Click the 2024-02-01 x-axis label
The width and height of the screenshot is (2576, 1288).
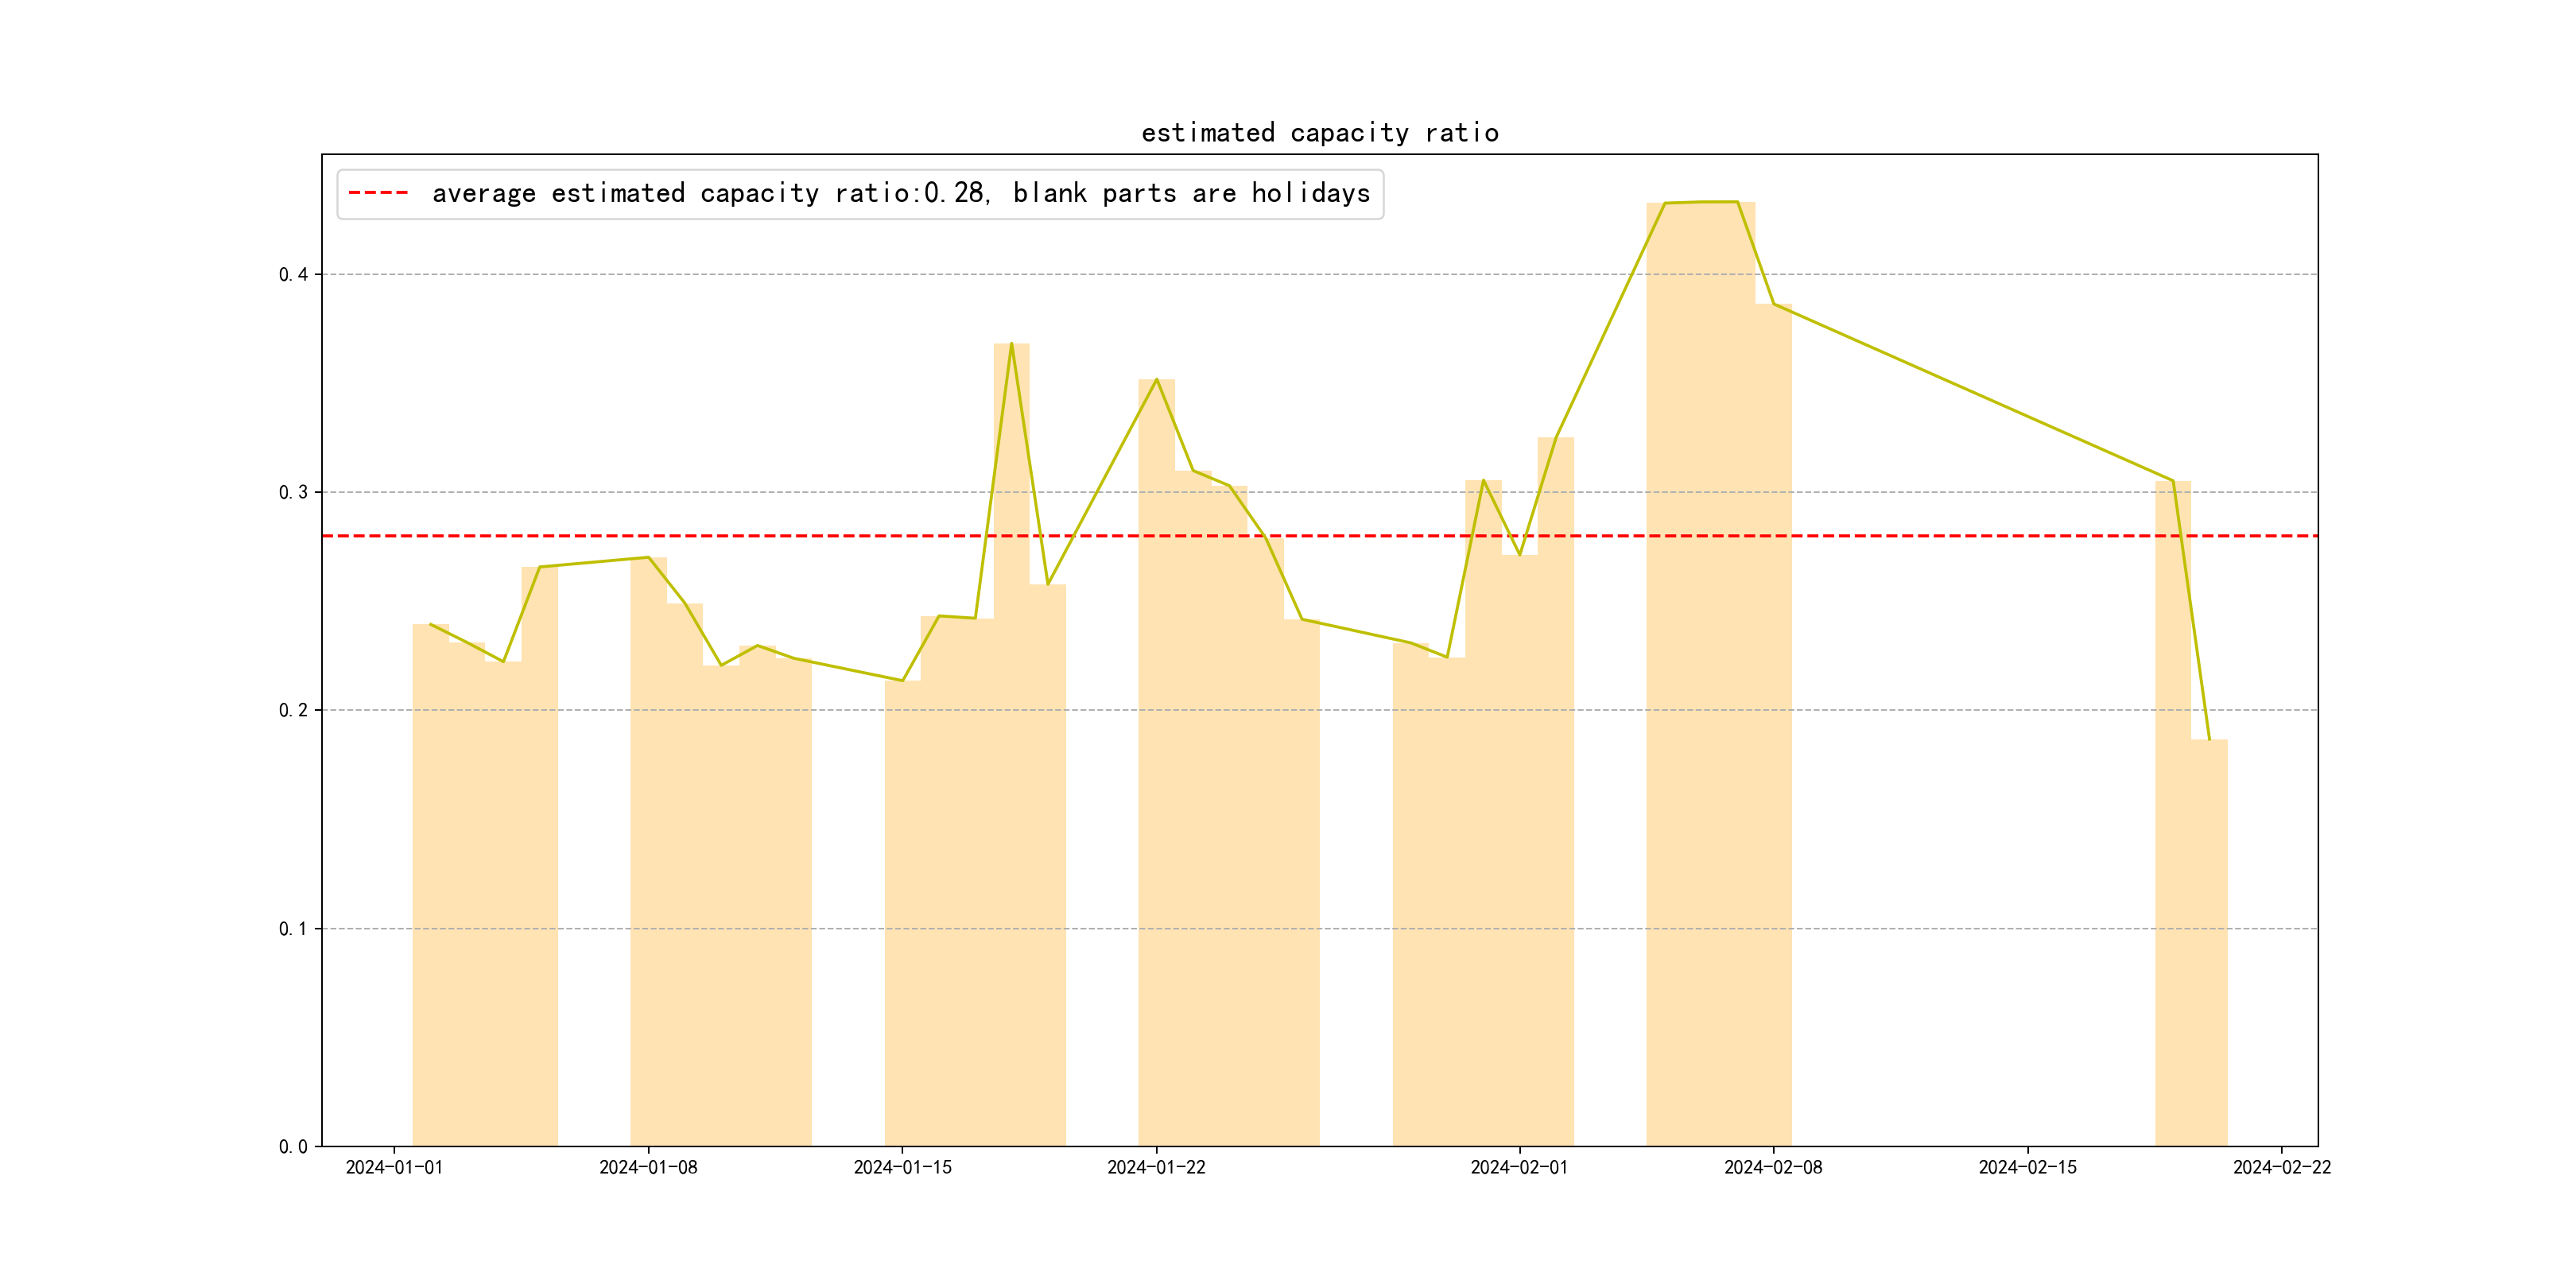(1519, 1167)
